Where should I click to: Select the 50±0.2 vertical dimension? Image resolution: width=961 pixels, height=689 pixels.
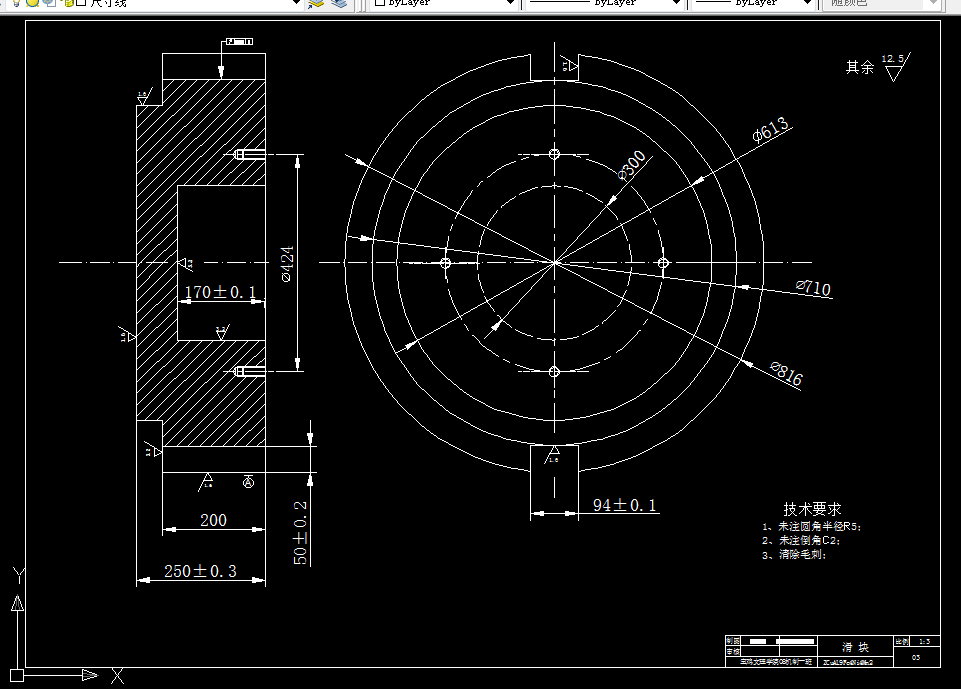click(x=300, y=532)
